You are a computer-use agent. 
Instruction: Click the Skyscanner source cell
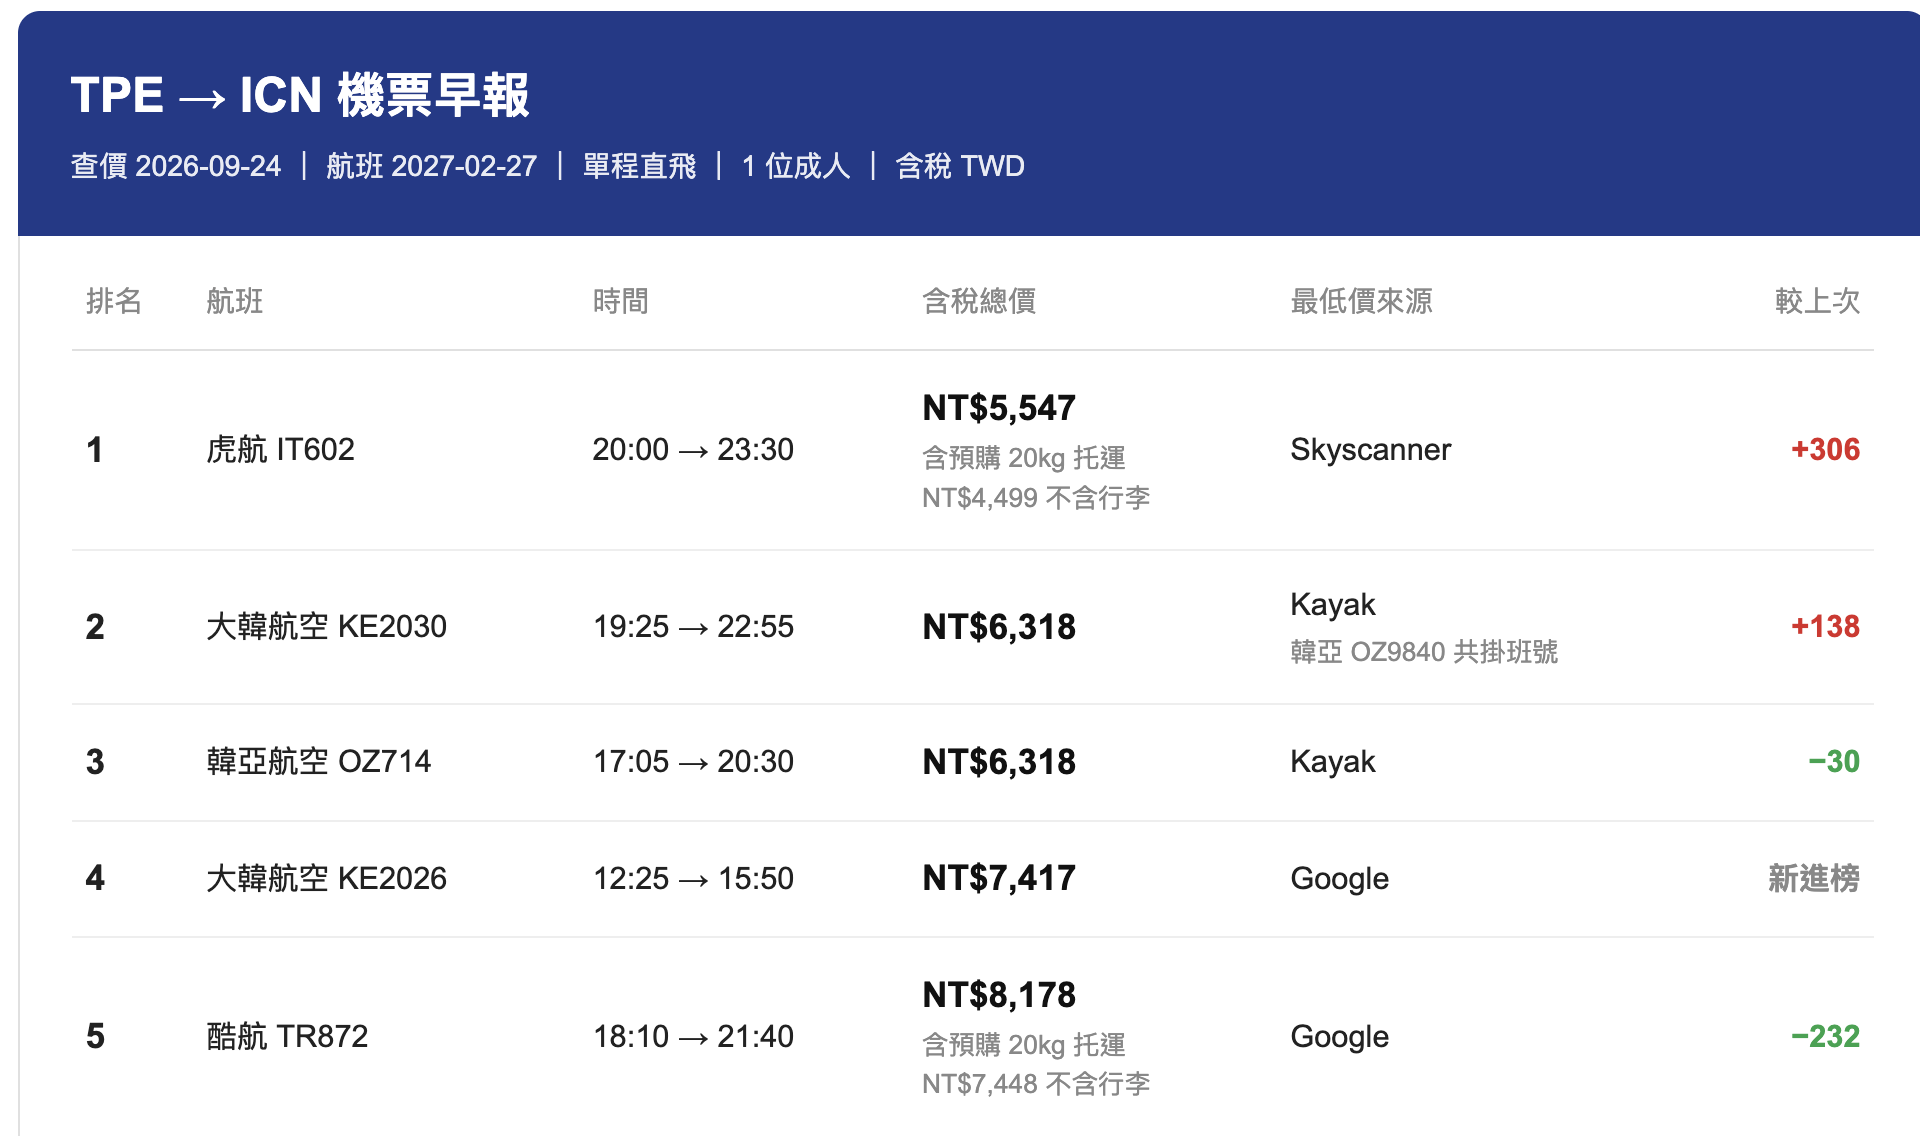(1370, 450)
